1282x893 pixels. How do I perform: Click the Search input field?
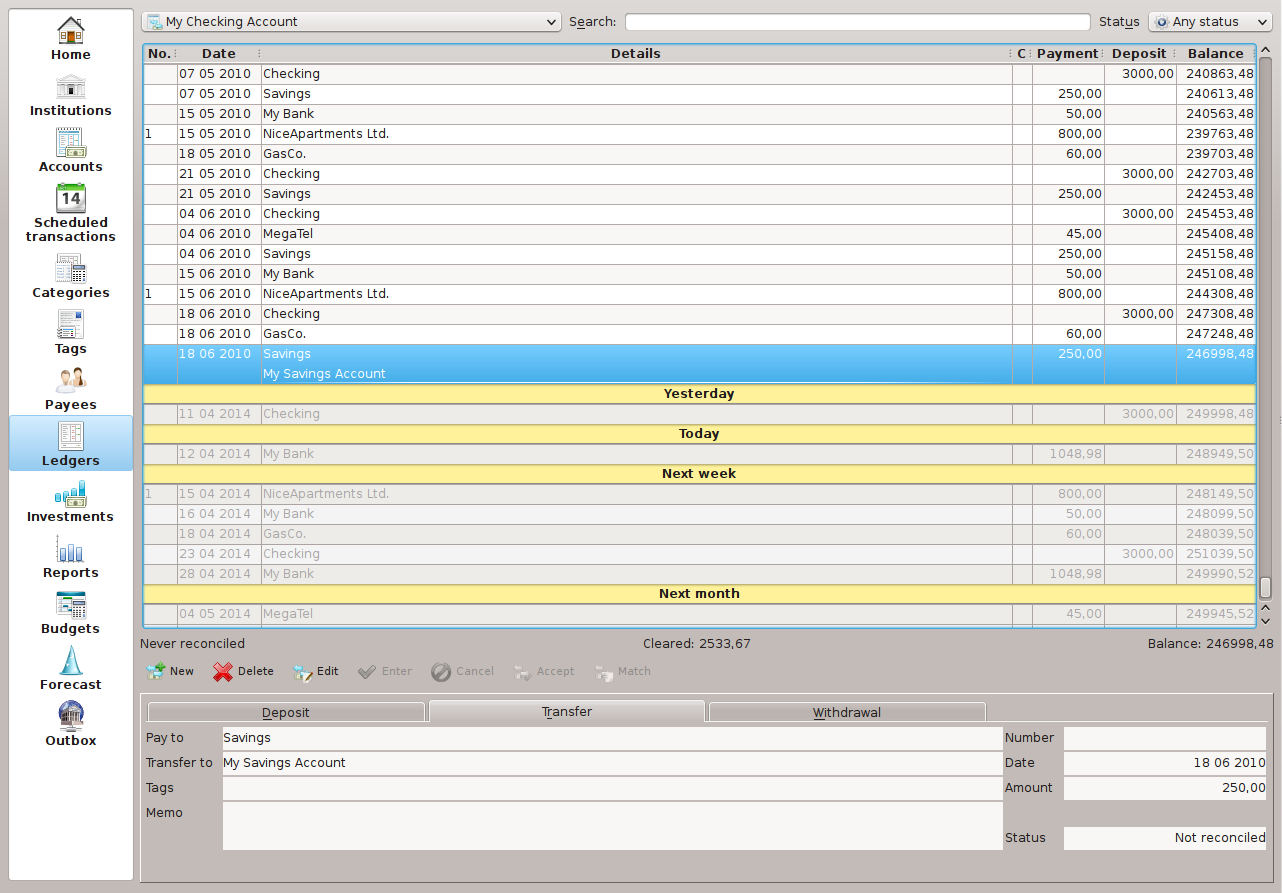tap(858, 22)
